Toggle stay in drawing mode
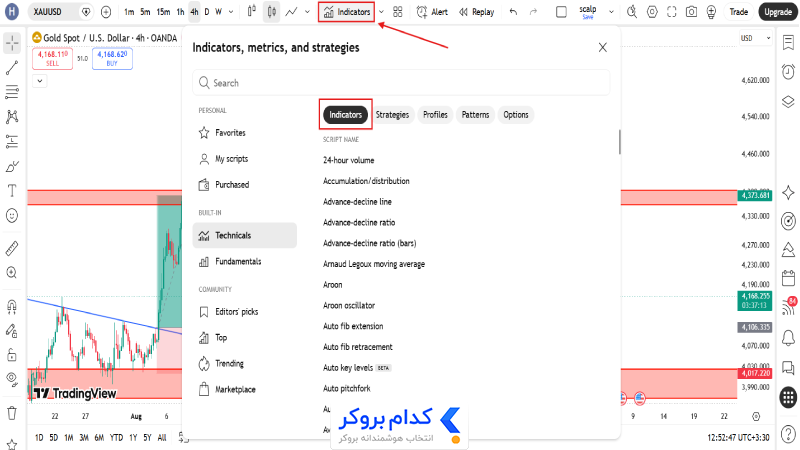800x450 pixels. 12,331
